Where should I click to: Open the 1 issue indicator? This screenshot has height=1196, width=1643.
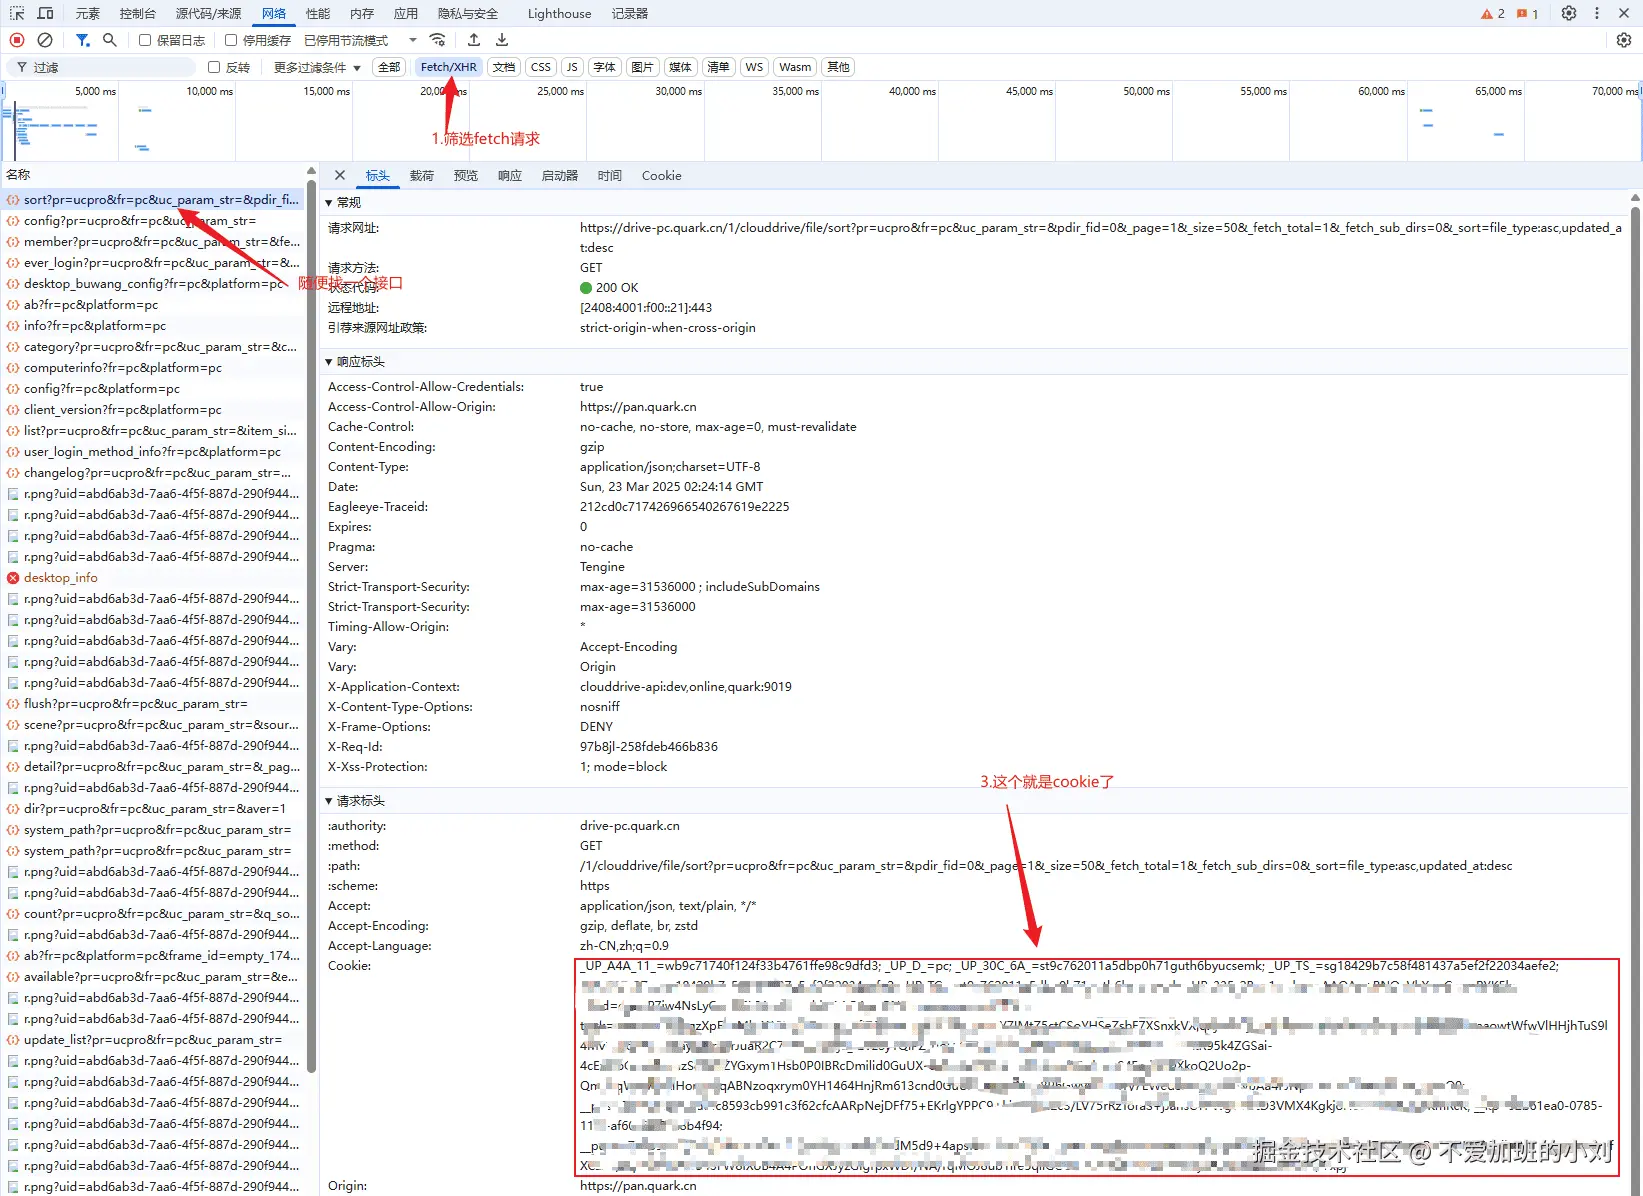(1527, 14)
